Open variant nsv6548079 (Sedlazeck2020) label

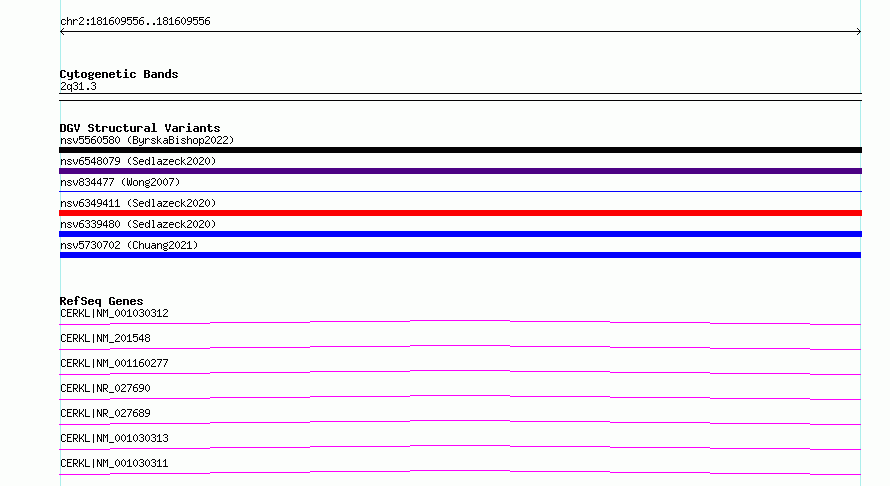click(x=138, y=161)
